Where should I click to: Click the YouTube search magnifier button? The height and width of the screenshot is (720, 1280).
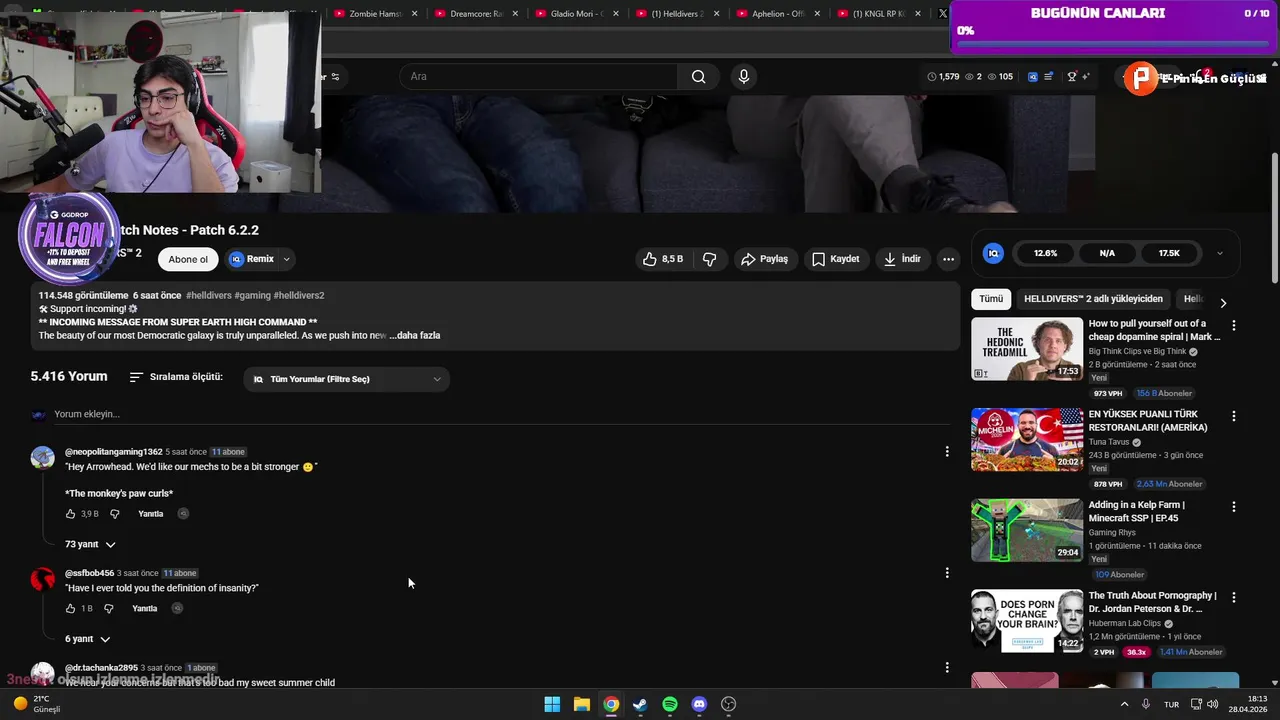(x=698, y=77)
